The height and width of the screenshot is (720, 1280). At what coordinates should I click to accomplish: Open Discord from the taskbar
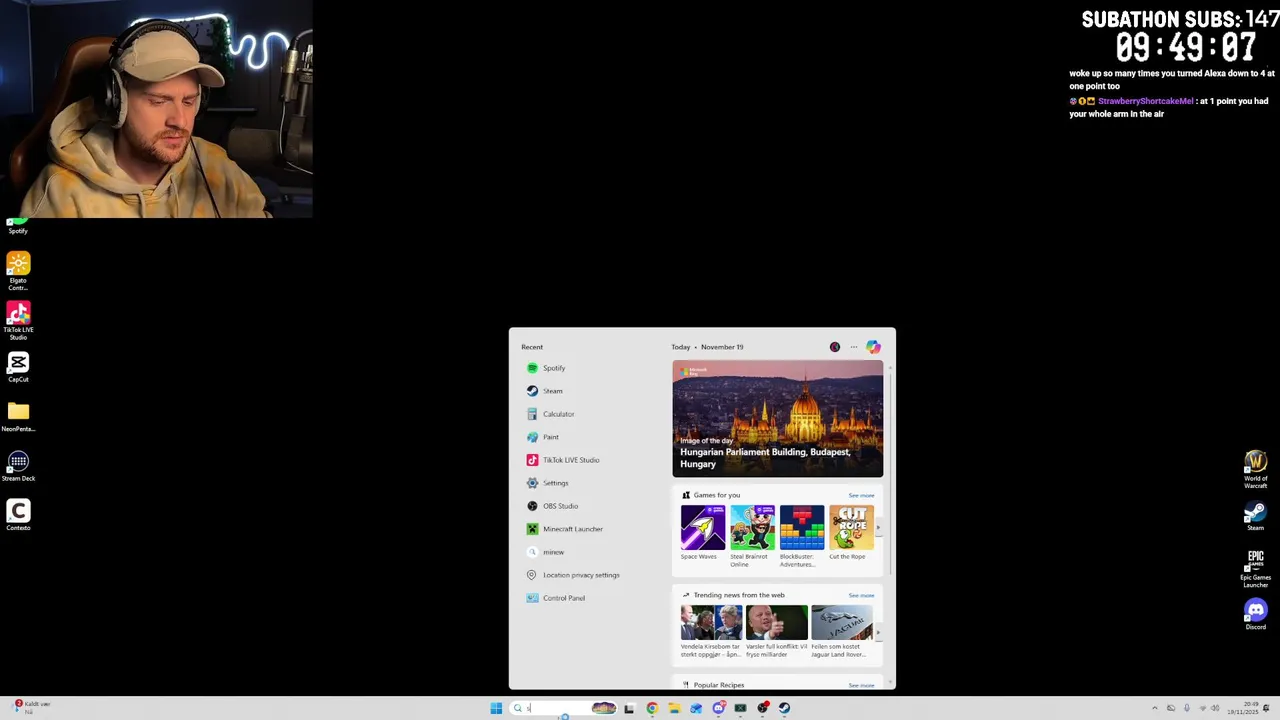pos(719,708)
